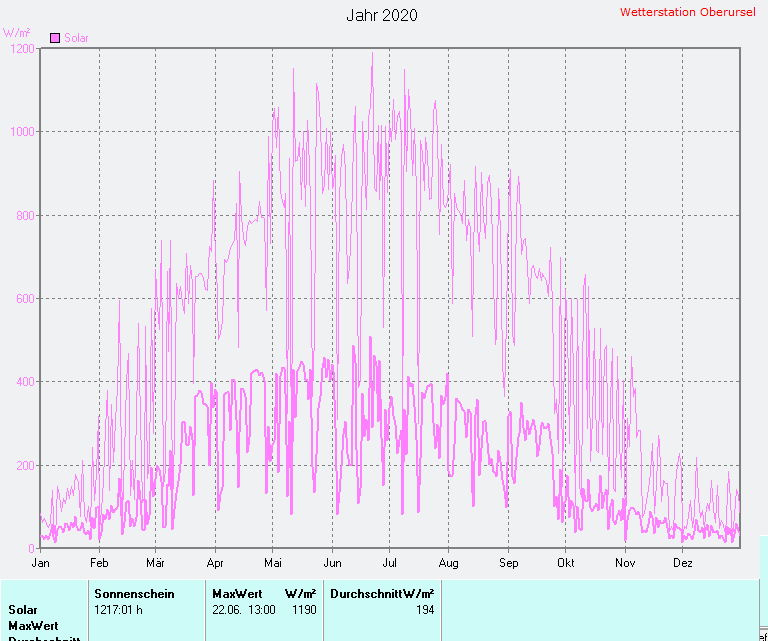Click the y-axis value 200
The width and height of the screenshot is (768, 641).
(x=25, y=466)
